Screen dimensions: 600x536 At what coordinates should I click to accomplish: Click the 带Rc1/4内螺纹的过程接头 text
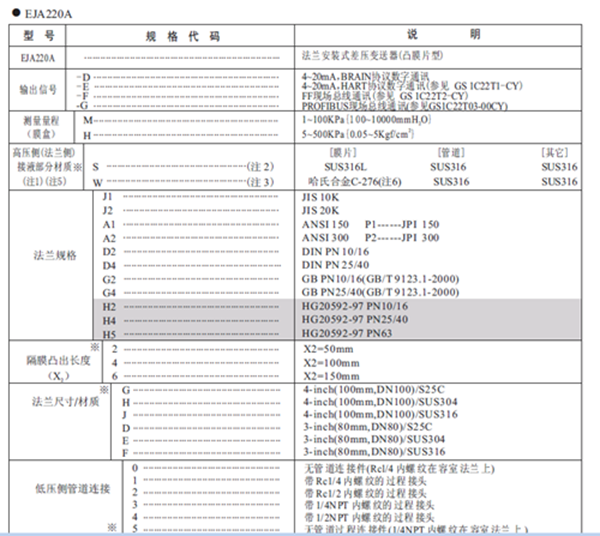point(365,481)
